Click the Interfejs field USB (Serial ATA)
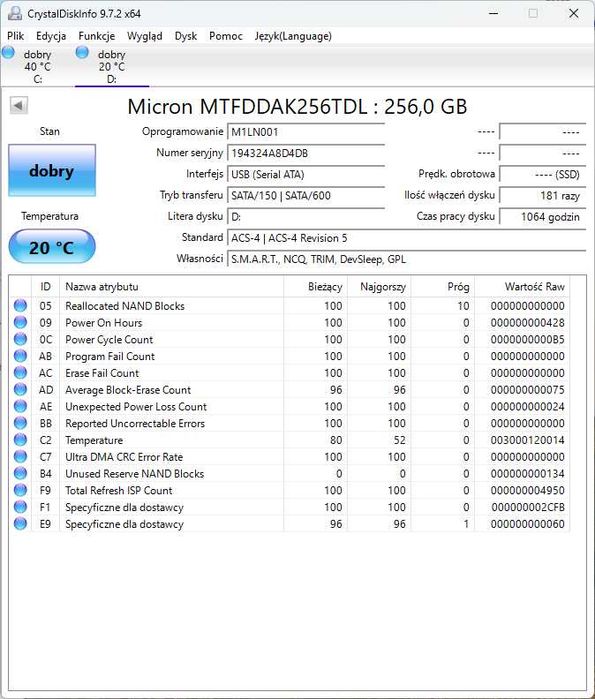The height and width of the screenshot is (699, 595). coord(306,174)
